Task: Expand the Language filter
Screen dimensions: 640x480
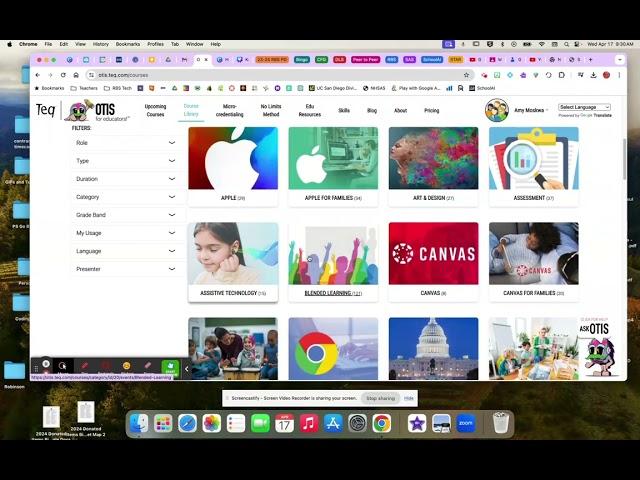Action: [126, 251]
